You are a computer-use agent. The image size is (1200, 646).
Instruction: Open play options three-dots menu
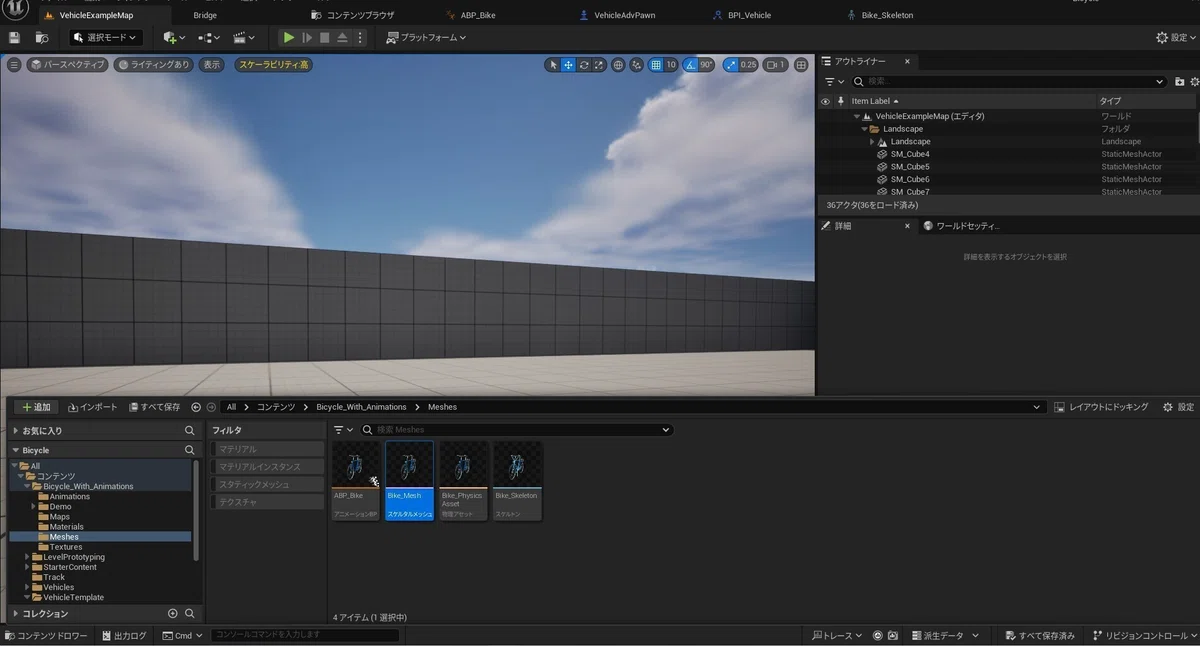point(361,38)
